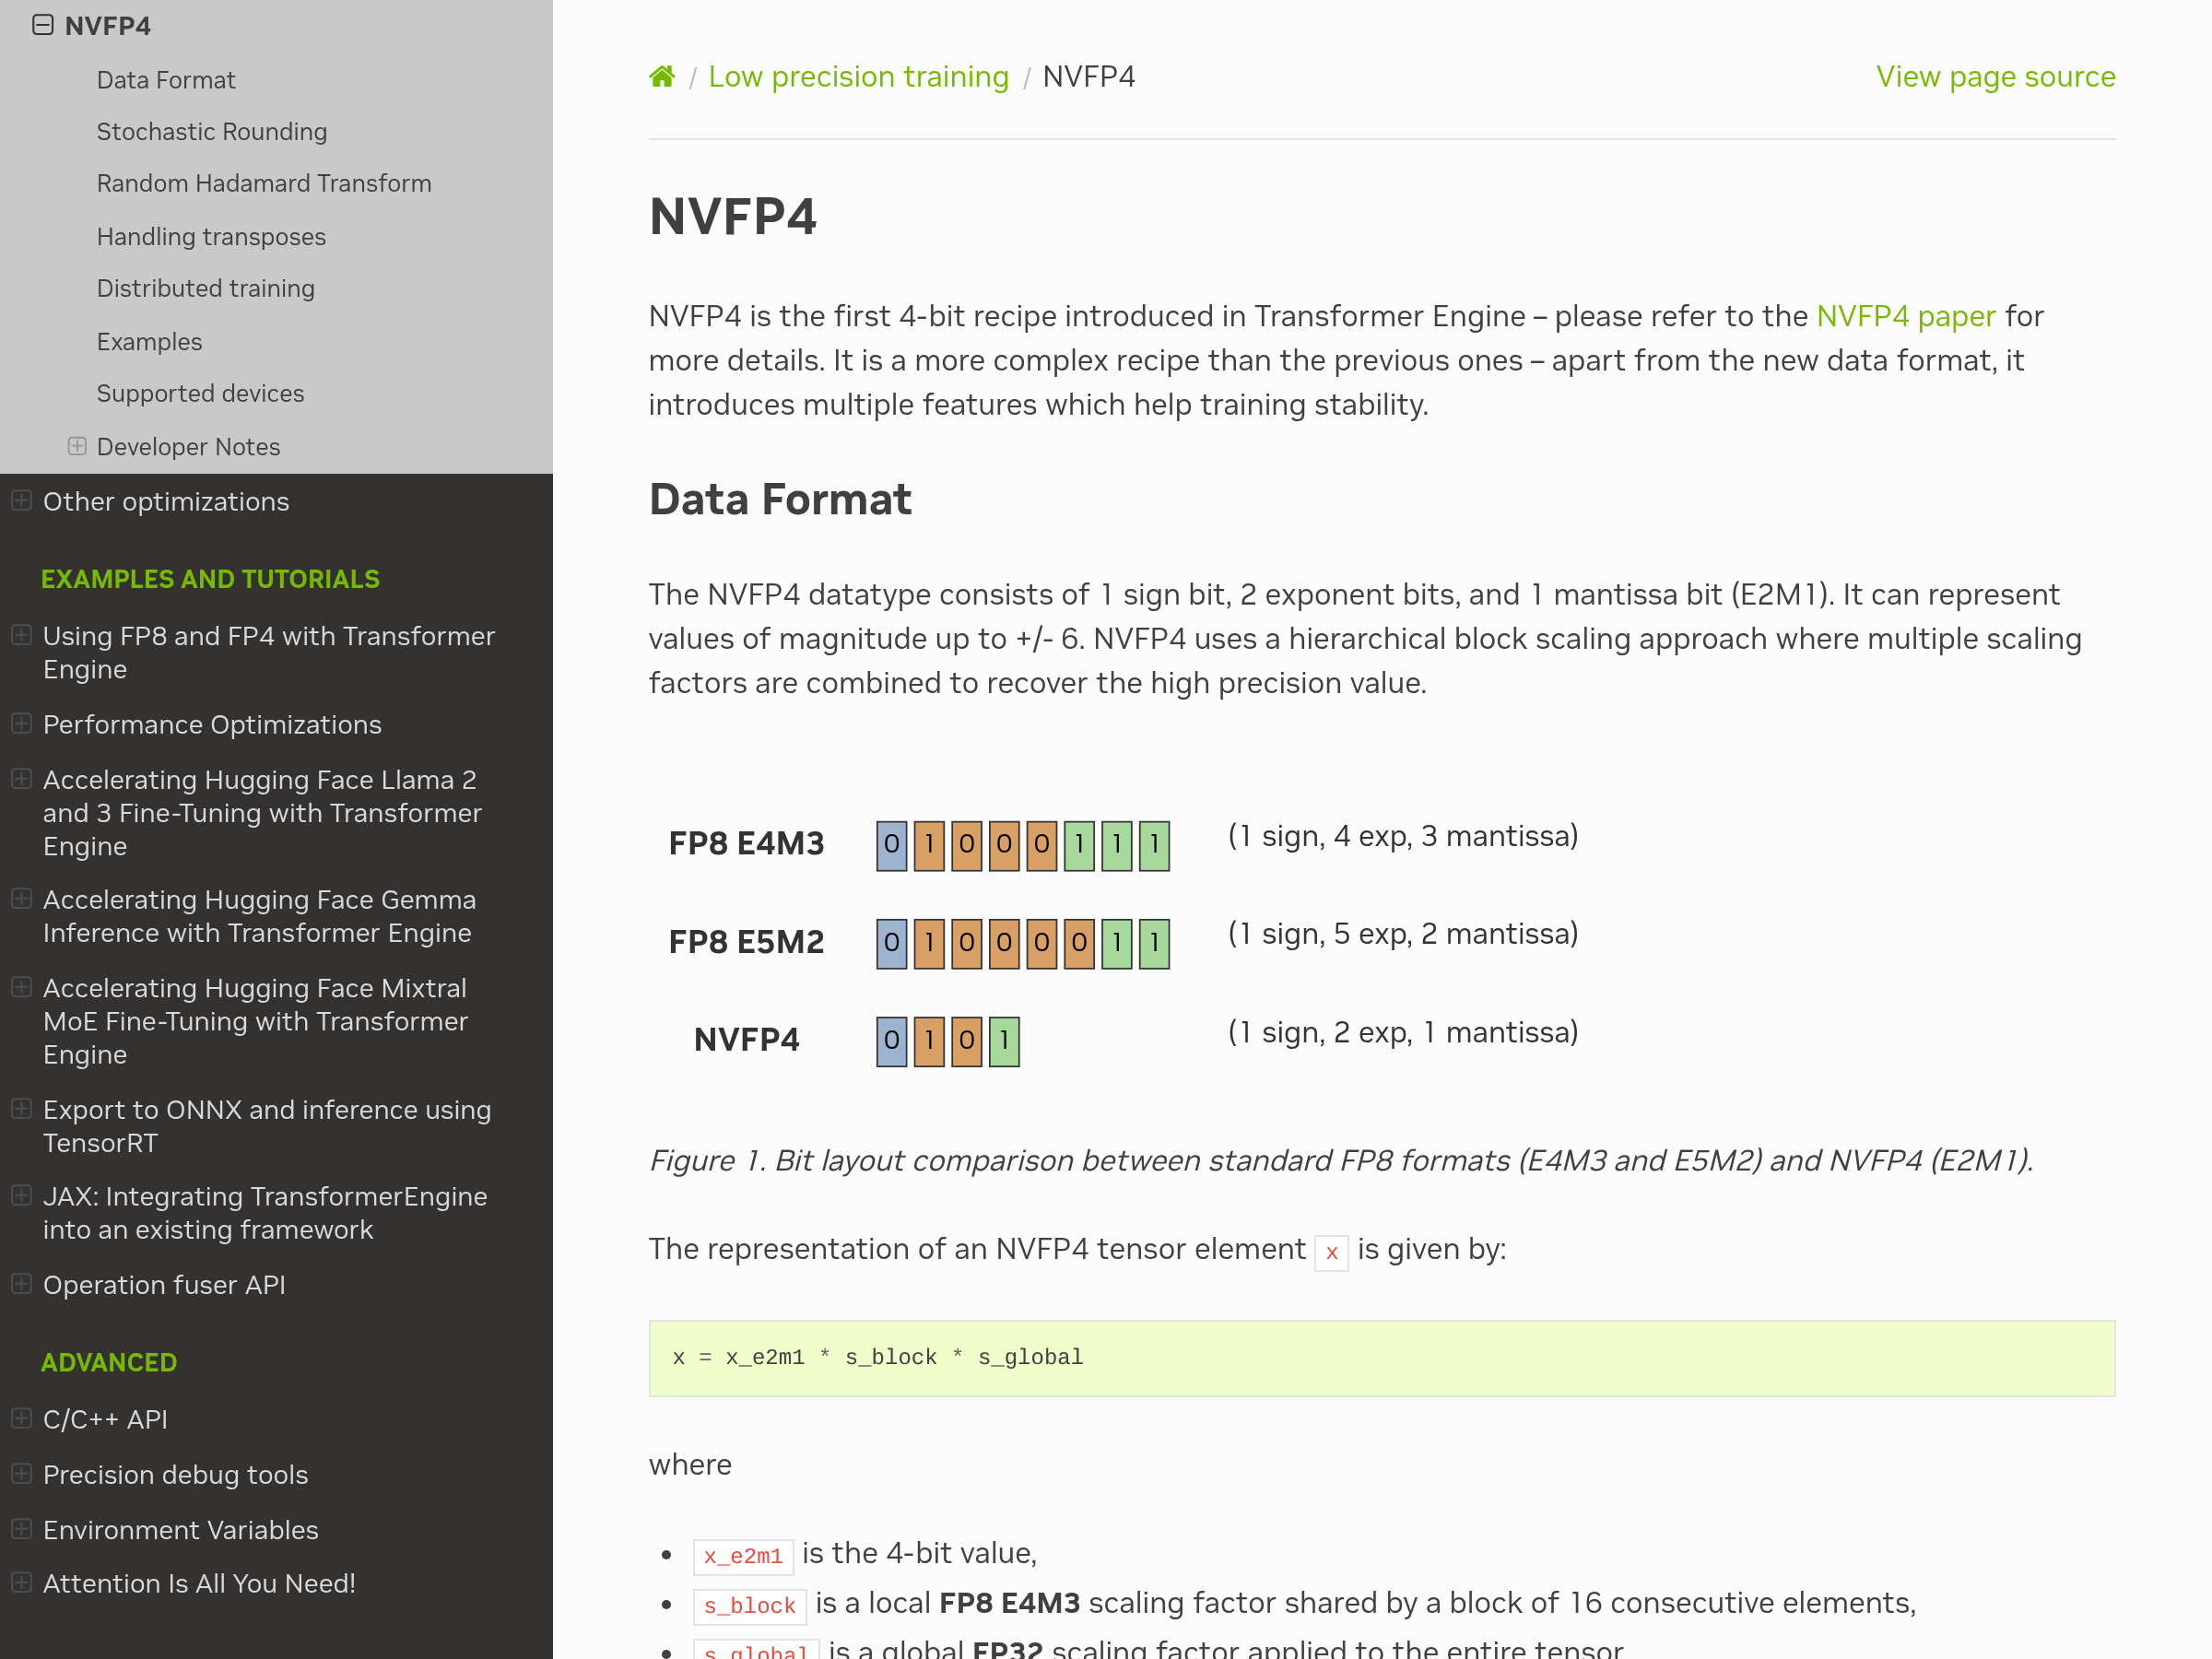Click EXAMPLES AND TUTORIALS caption
2212x1659 pixels.
(210, 579)
